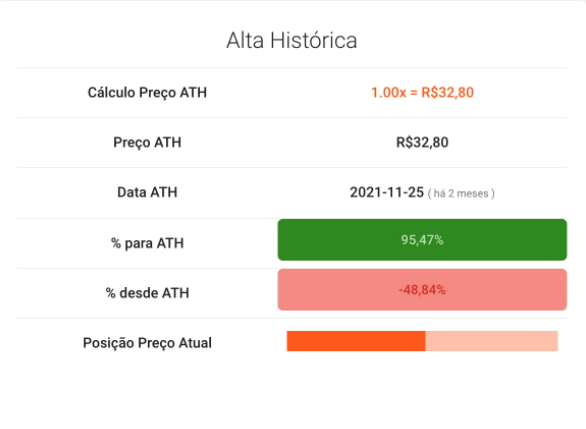
Task: Click the -48,84% percentage text
Action: point(422,290)
